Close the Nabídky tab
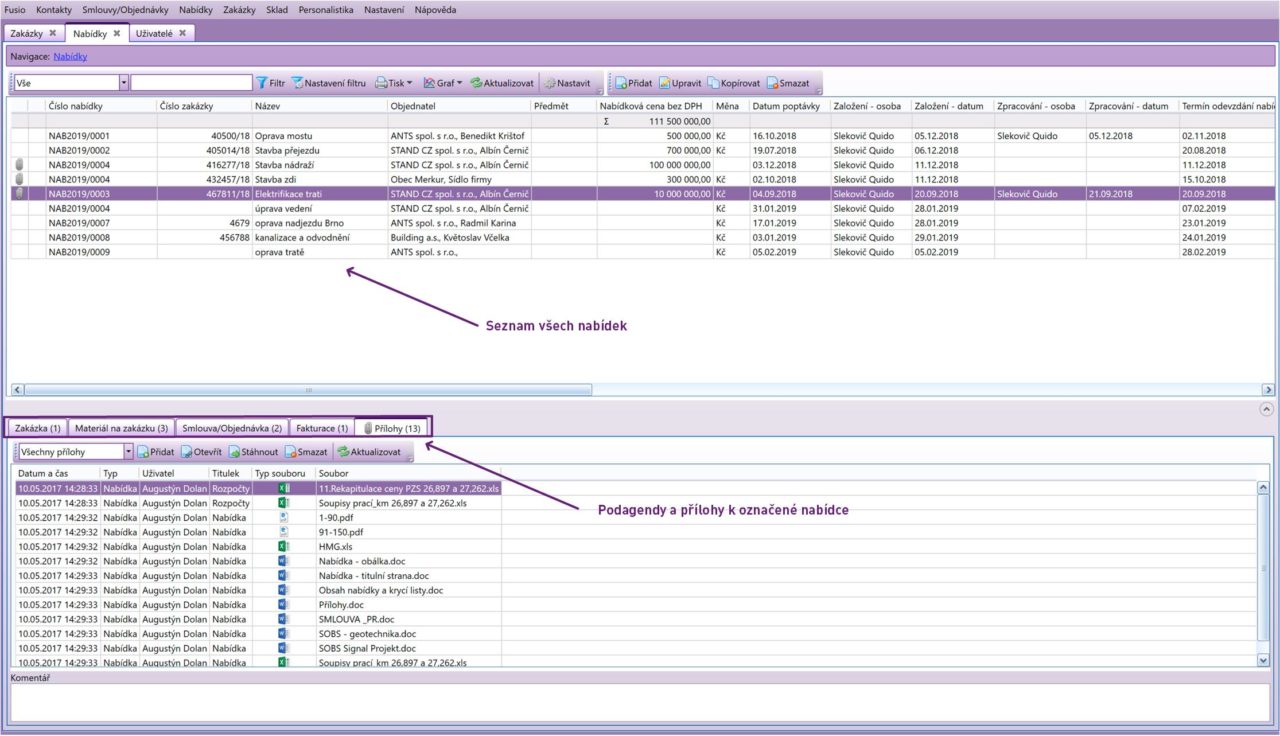This screenshot has width=1280, height=736. [117, 33]
